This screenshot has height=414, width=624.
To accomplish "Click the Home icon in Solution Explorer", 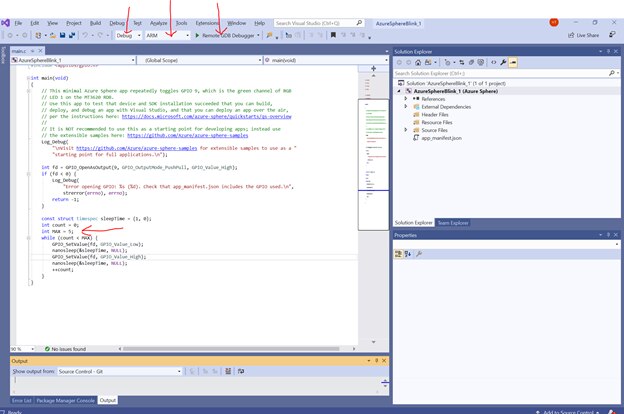I will click(419, 62).
